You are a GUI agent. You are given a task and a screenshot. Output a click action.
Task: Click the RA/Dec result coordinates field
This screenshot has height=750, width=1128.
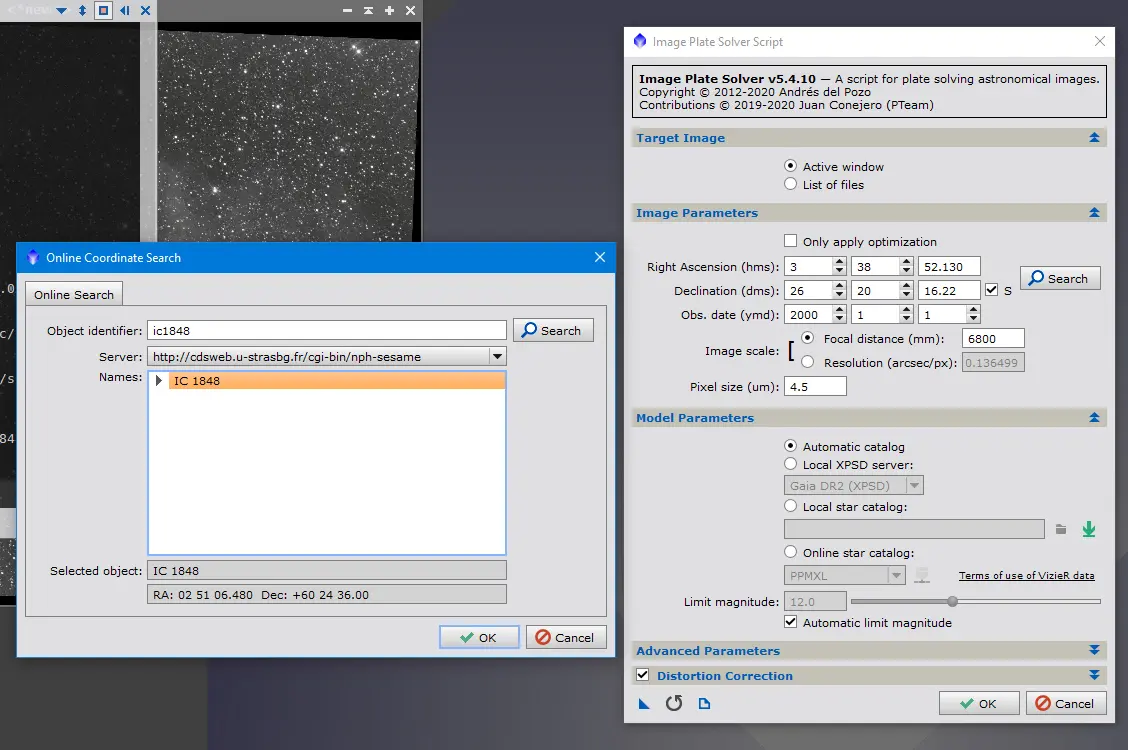(327, 595)
